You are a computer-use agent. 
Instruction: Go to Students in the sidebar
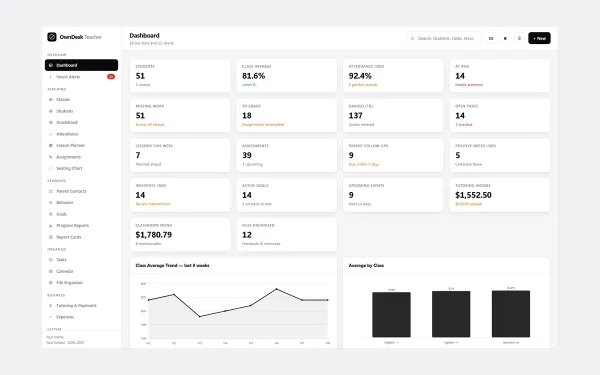click(x=81, y=111)
